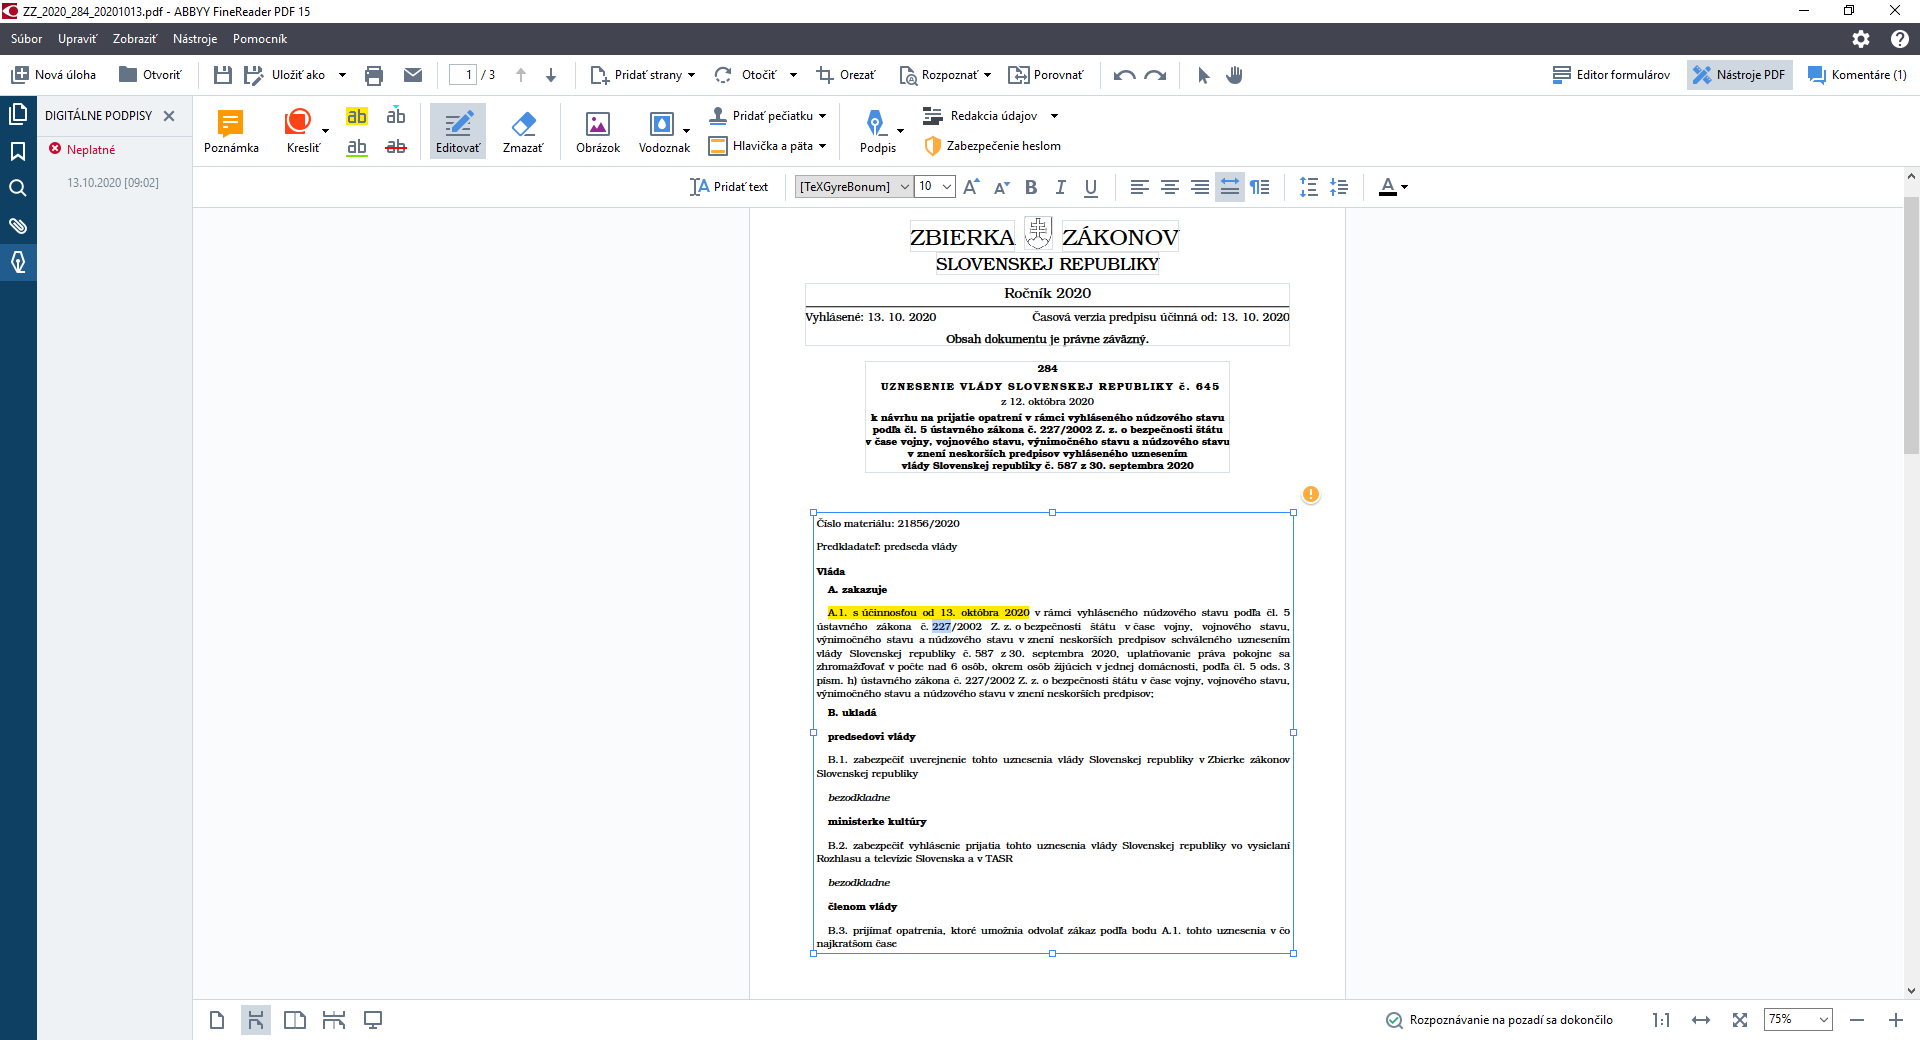
Task: Open the Attachments panel paperclip icon
Action: [x=18, y=225]
